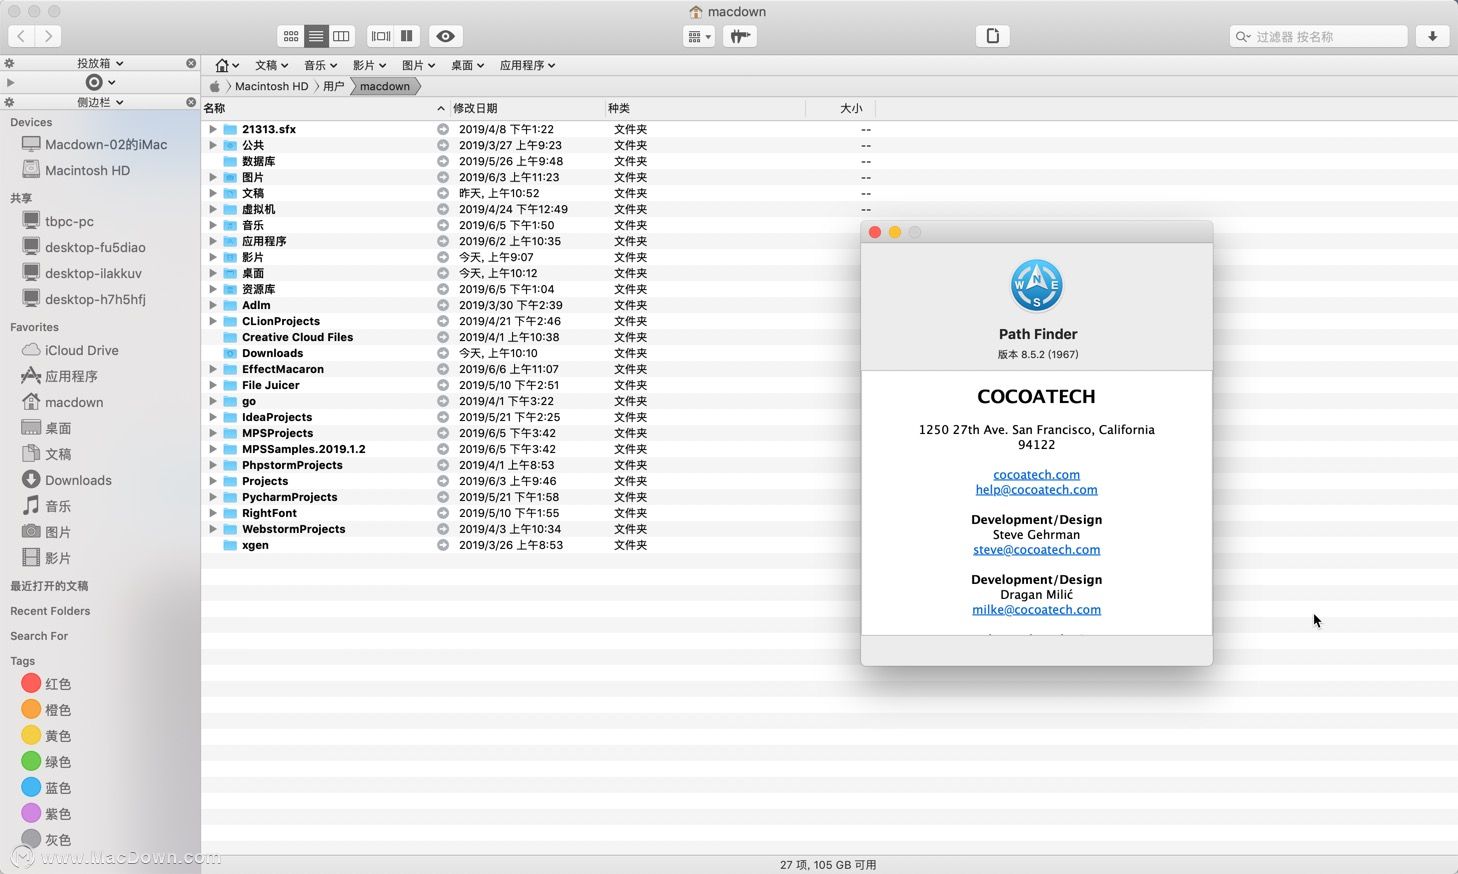
Task: Switch to column view
Action: tap(341, 36)
